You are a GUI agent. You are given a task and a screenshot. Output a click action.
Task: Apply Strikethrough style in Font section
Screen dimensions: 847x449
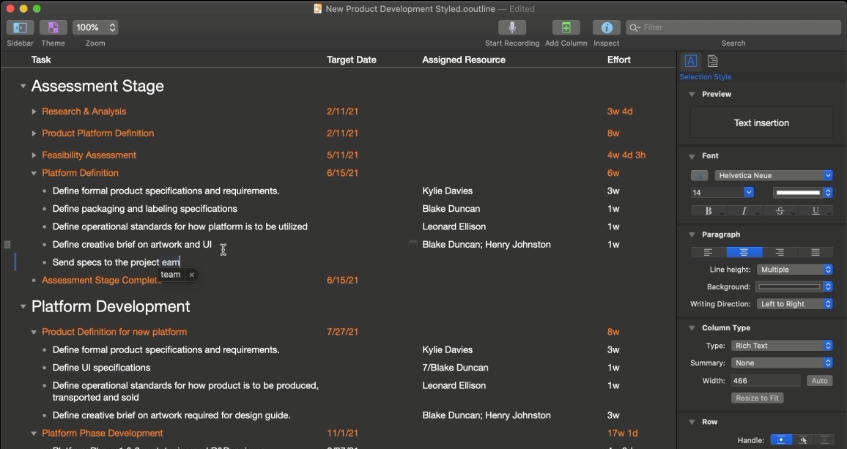[x=779, y=211]
